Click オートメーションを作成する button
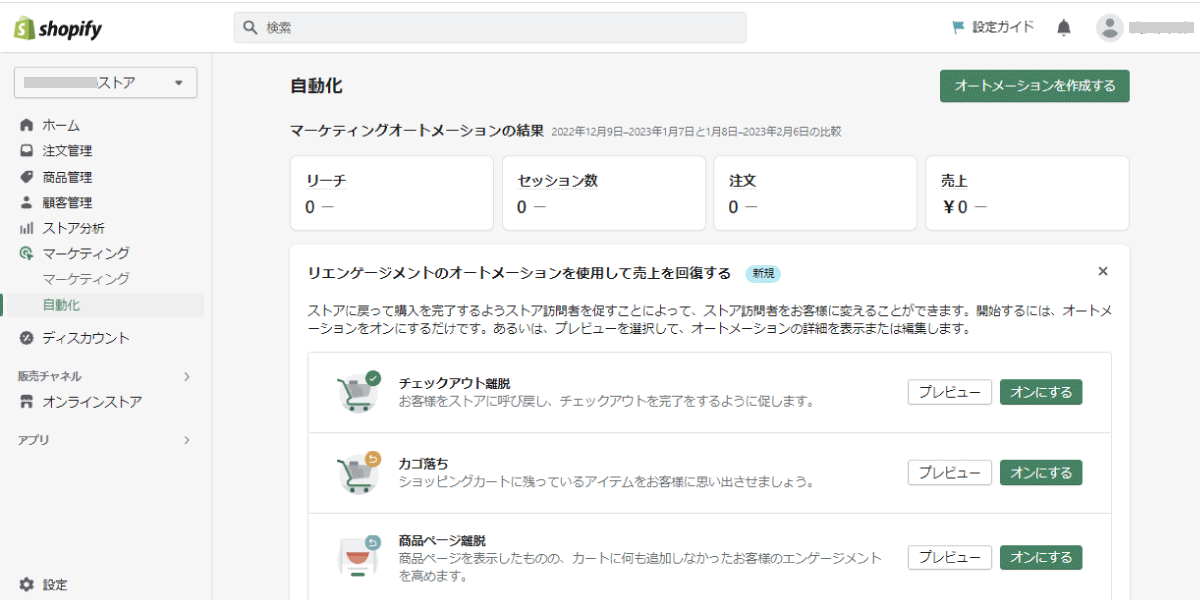 tap(1034, 86)
